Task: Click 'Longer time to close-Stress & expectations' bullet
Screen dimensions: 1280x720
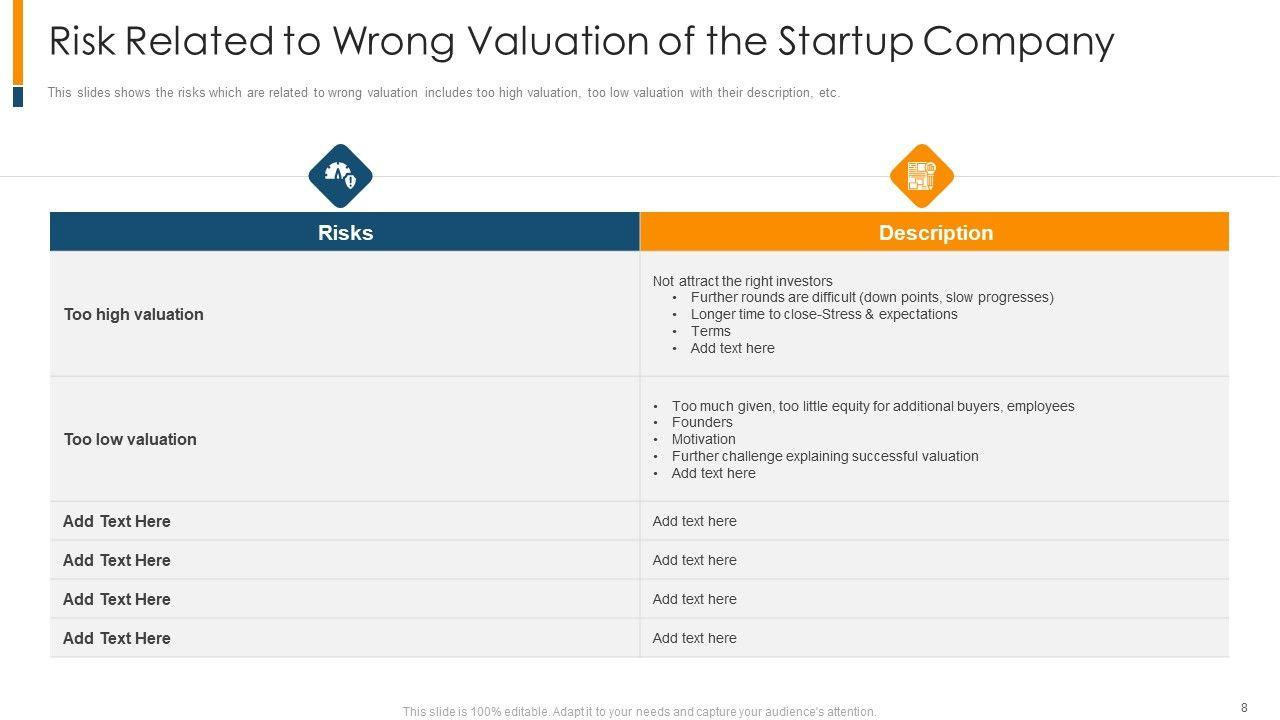Action: coord(823,314)
